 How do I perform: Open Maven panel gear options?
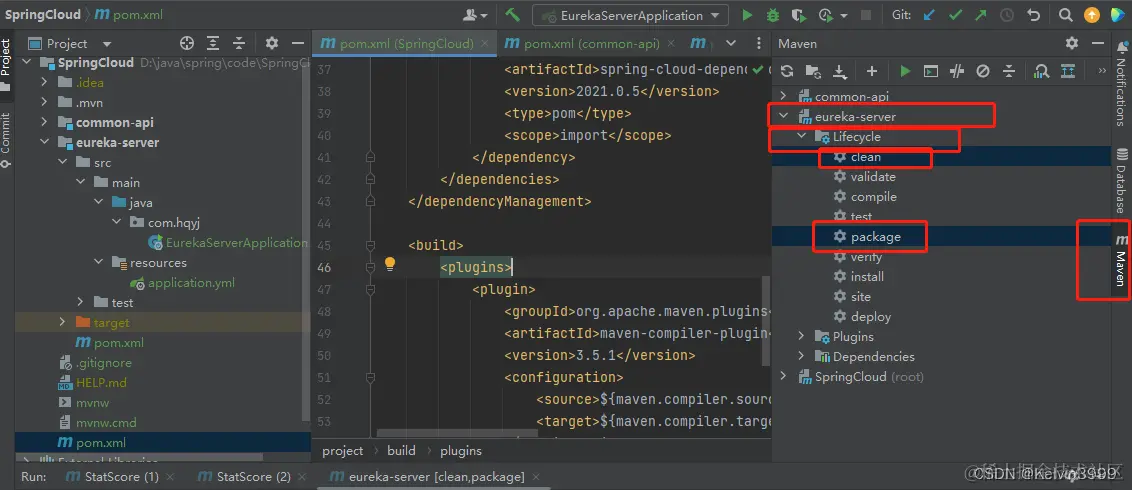[x=1072, y=43]
